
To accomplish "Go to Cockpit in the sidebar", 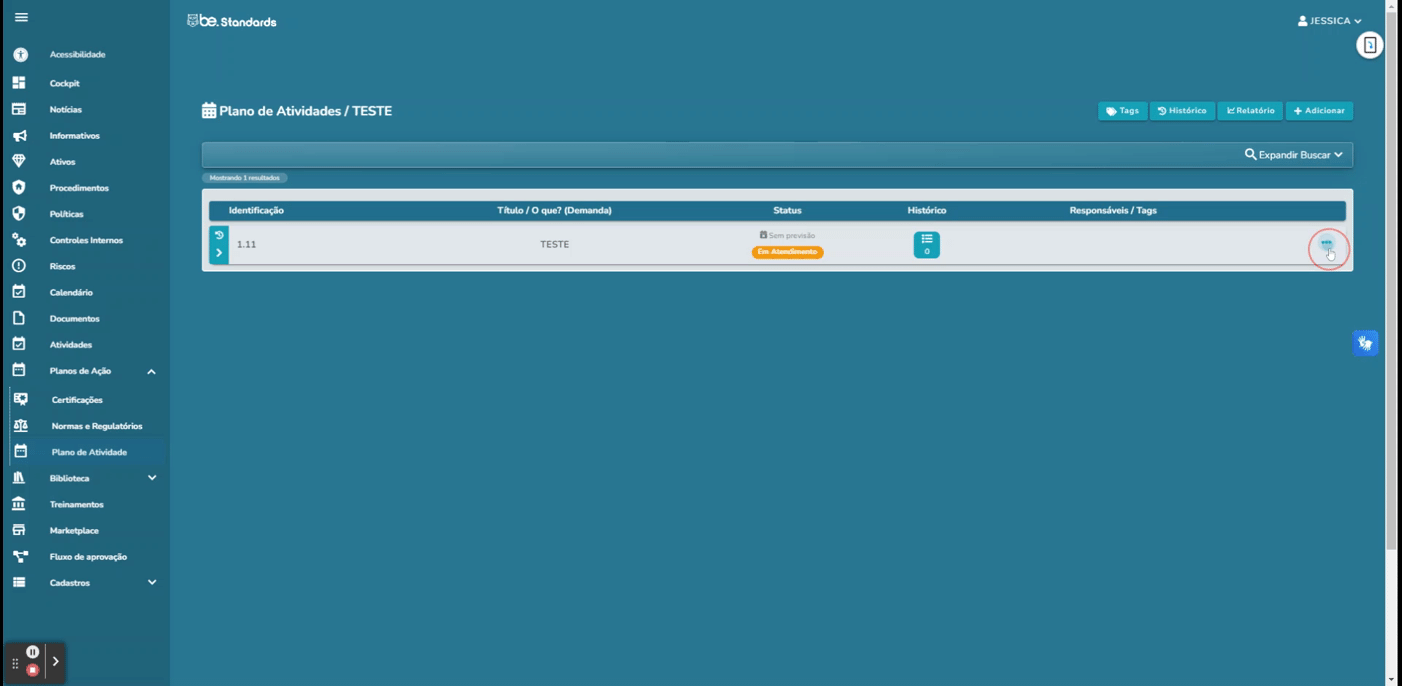I will [64, 83].
